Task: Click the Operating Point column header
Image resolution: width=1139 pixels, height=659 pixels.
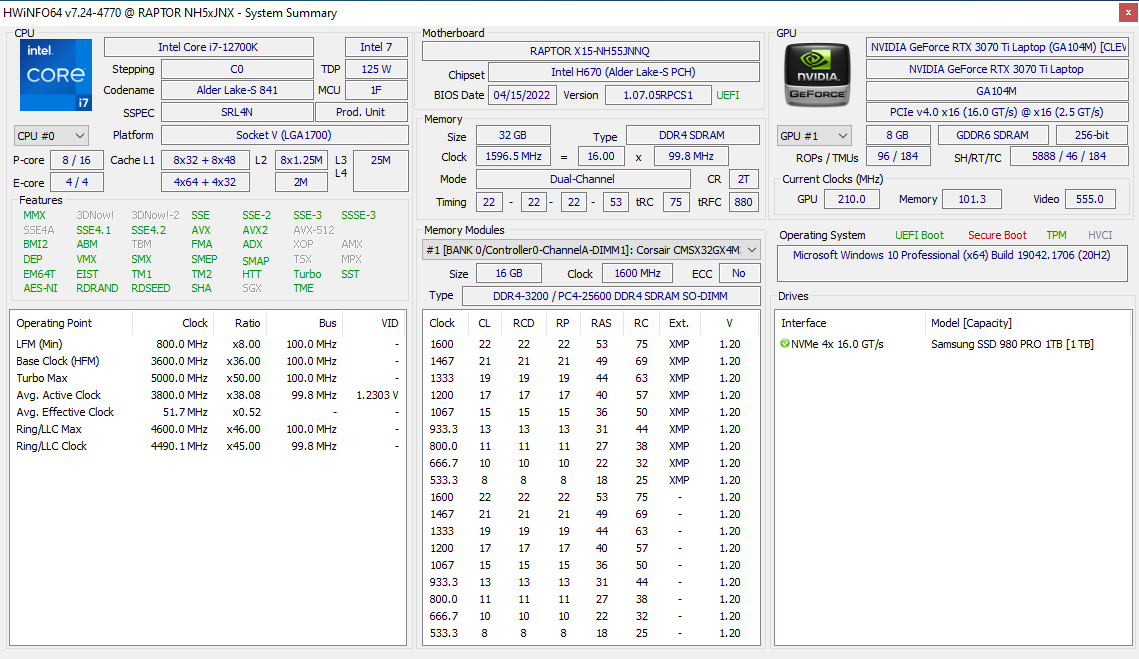Action: tap(70, 323)
